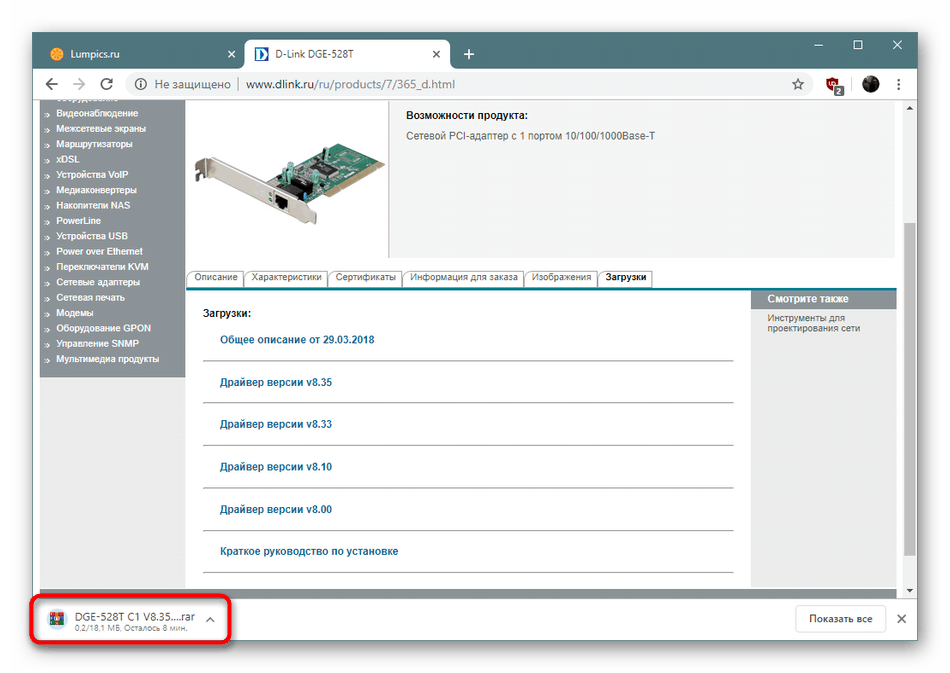Click the page scrollbar down arrow
950x673 pixels.
(909, 590)
